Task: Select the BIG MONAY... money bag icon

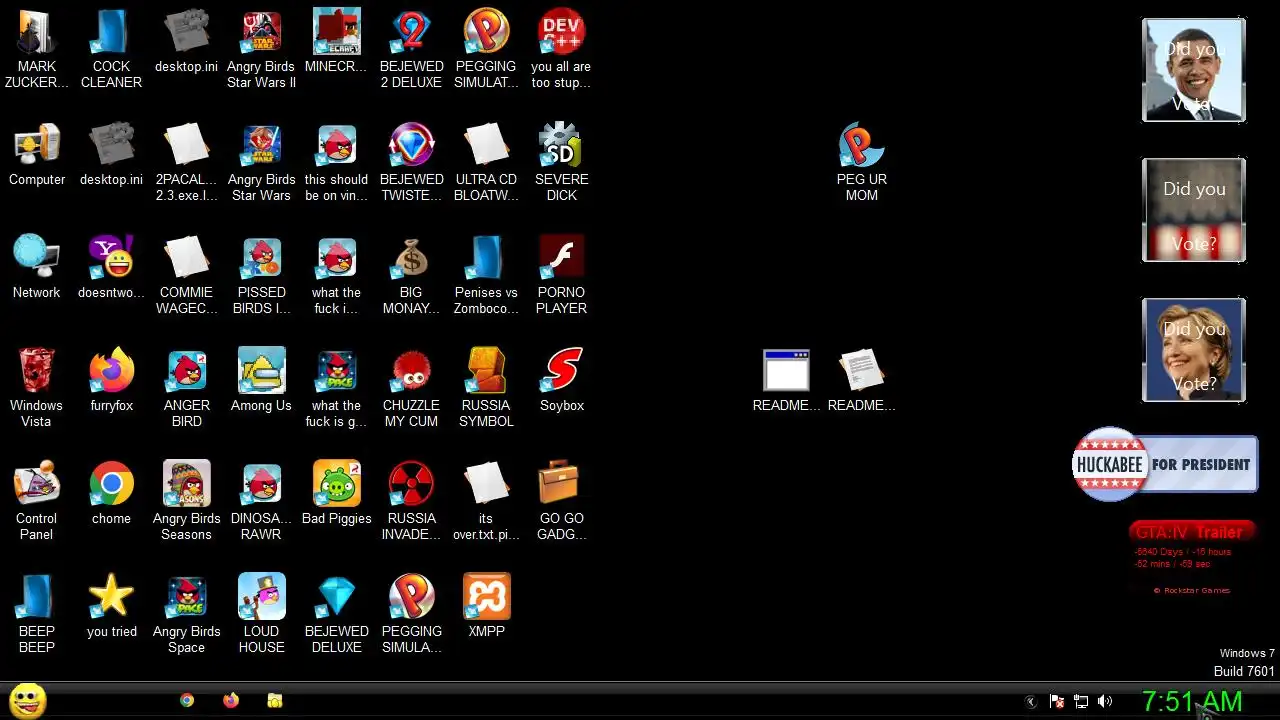Action: tap(412, 276)
